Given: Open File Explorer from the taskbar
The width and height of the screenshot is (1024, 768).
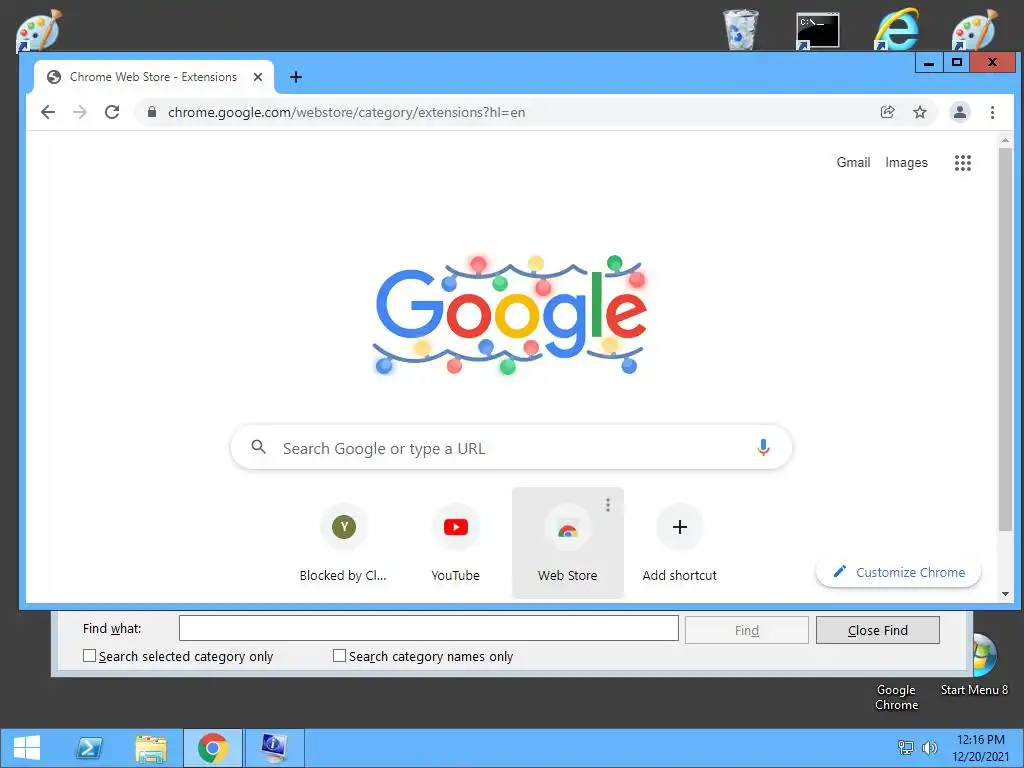Looking at the screenshot, I should 150,748.
